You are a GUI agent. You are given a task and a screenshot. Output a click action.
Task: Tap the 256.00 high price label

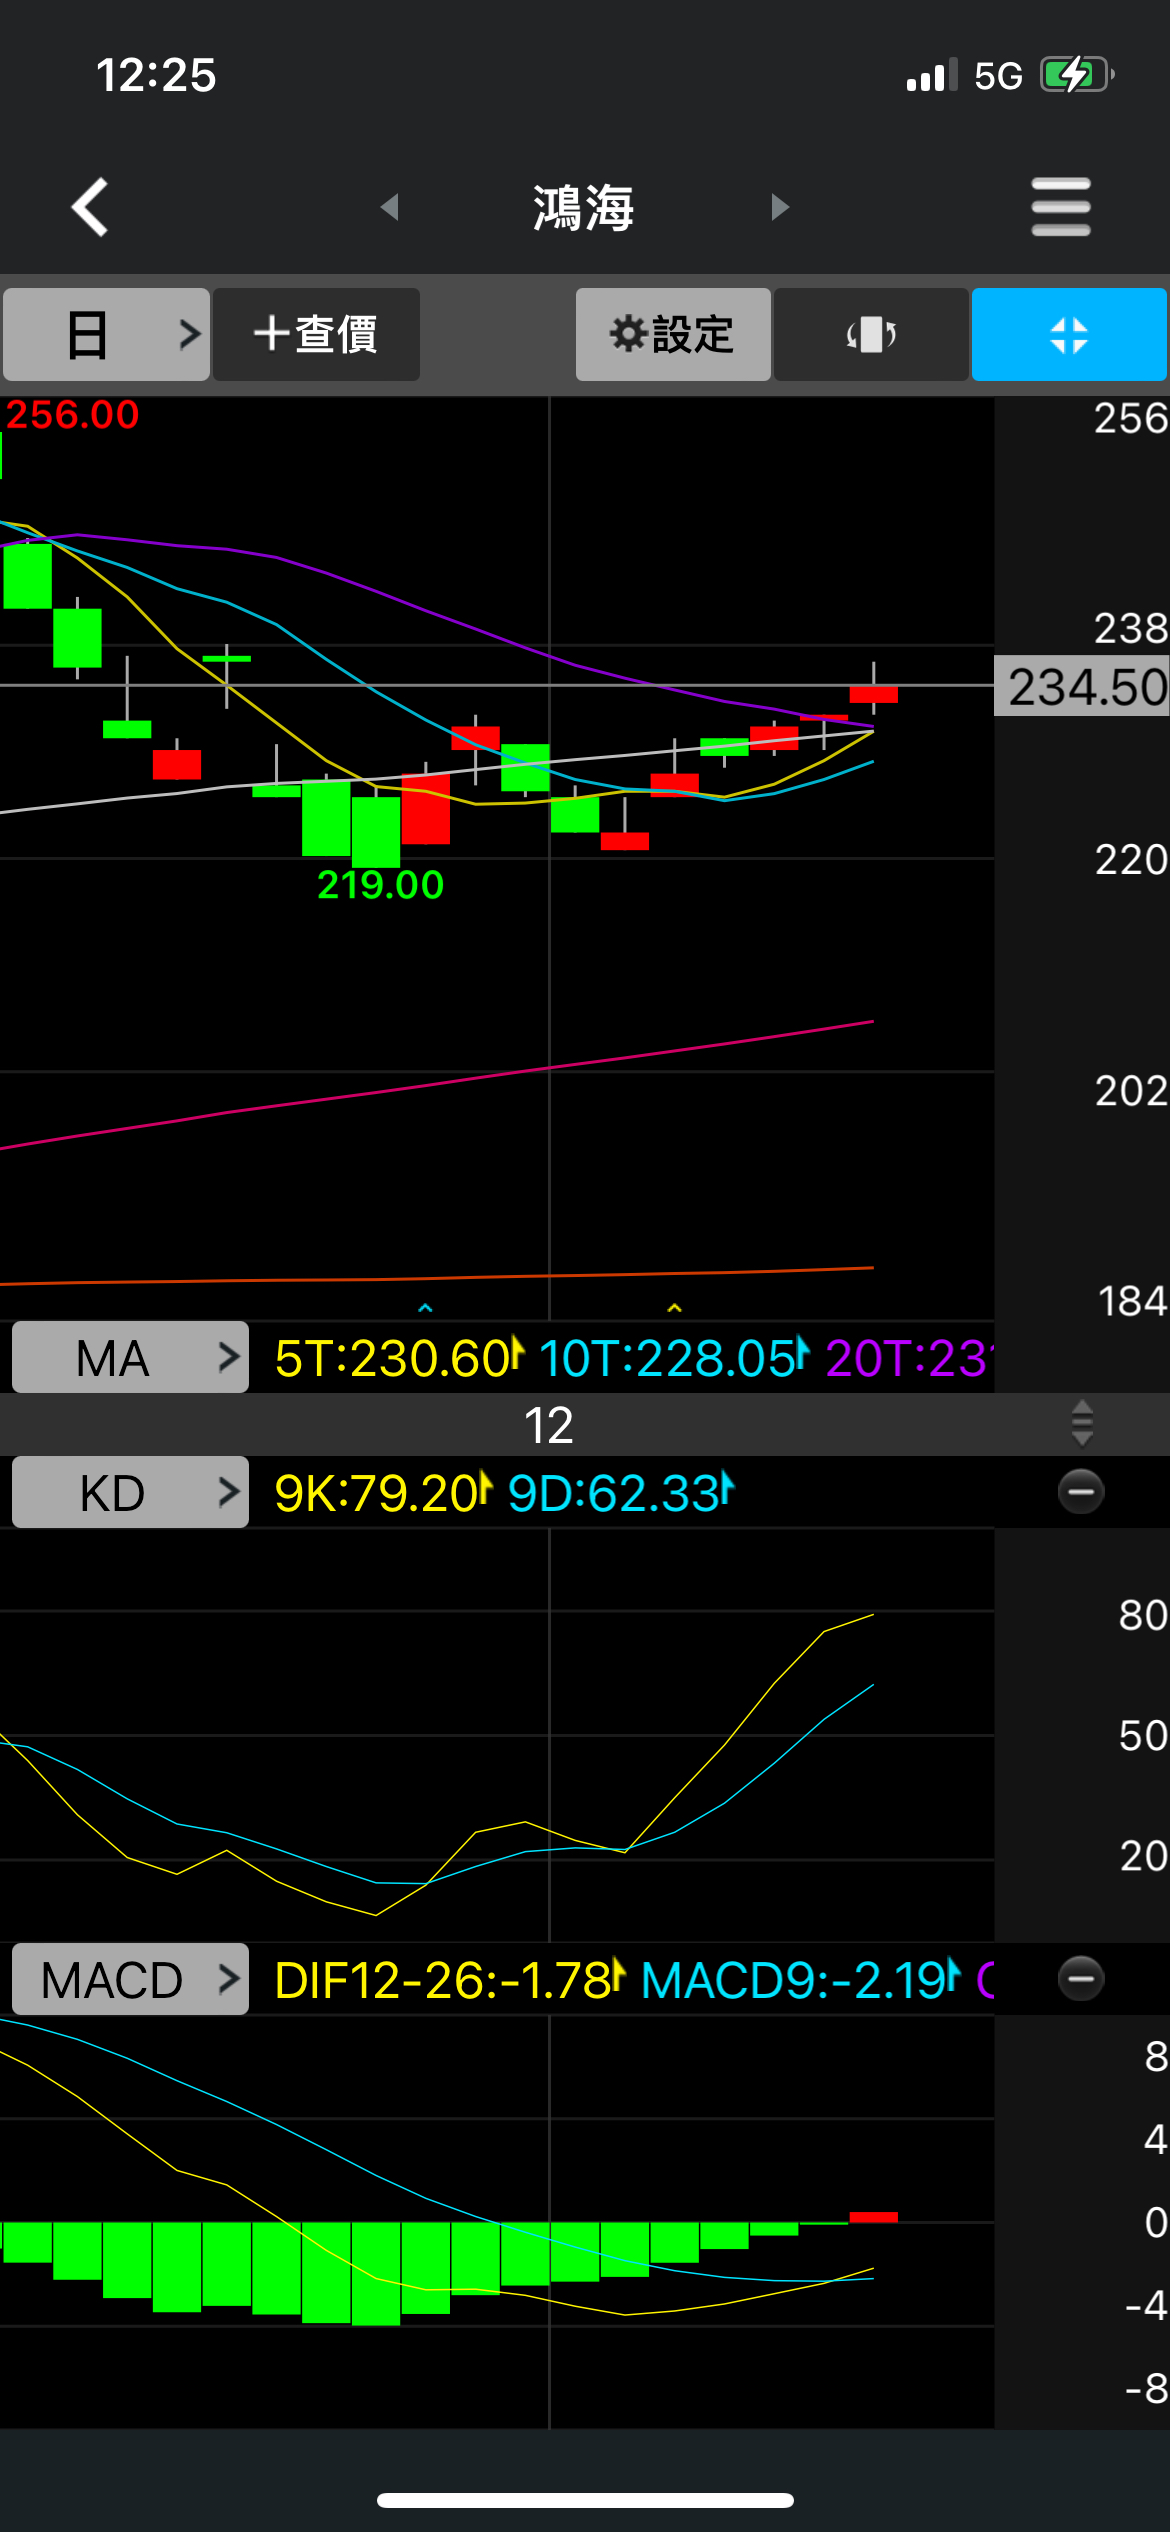(x=72, y=415)
